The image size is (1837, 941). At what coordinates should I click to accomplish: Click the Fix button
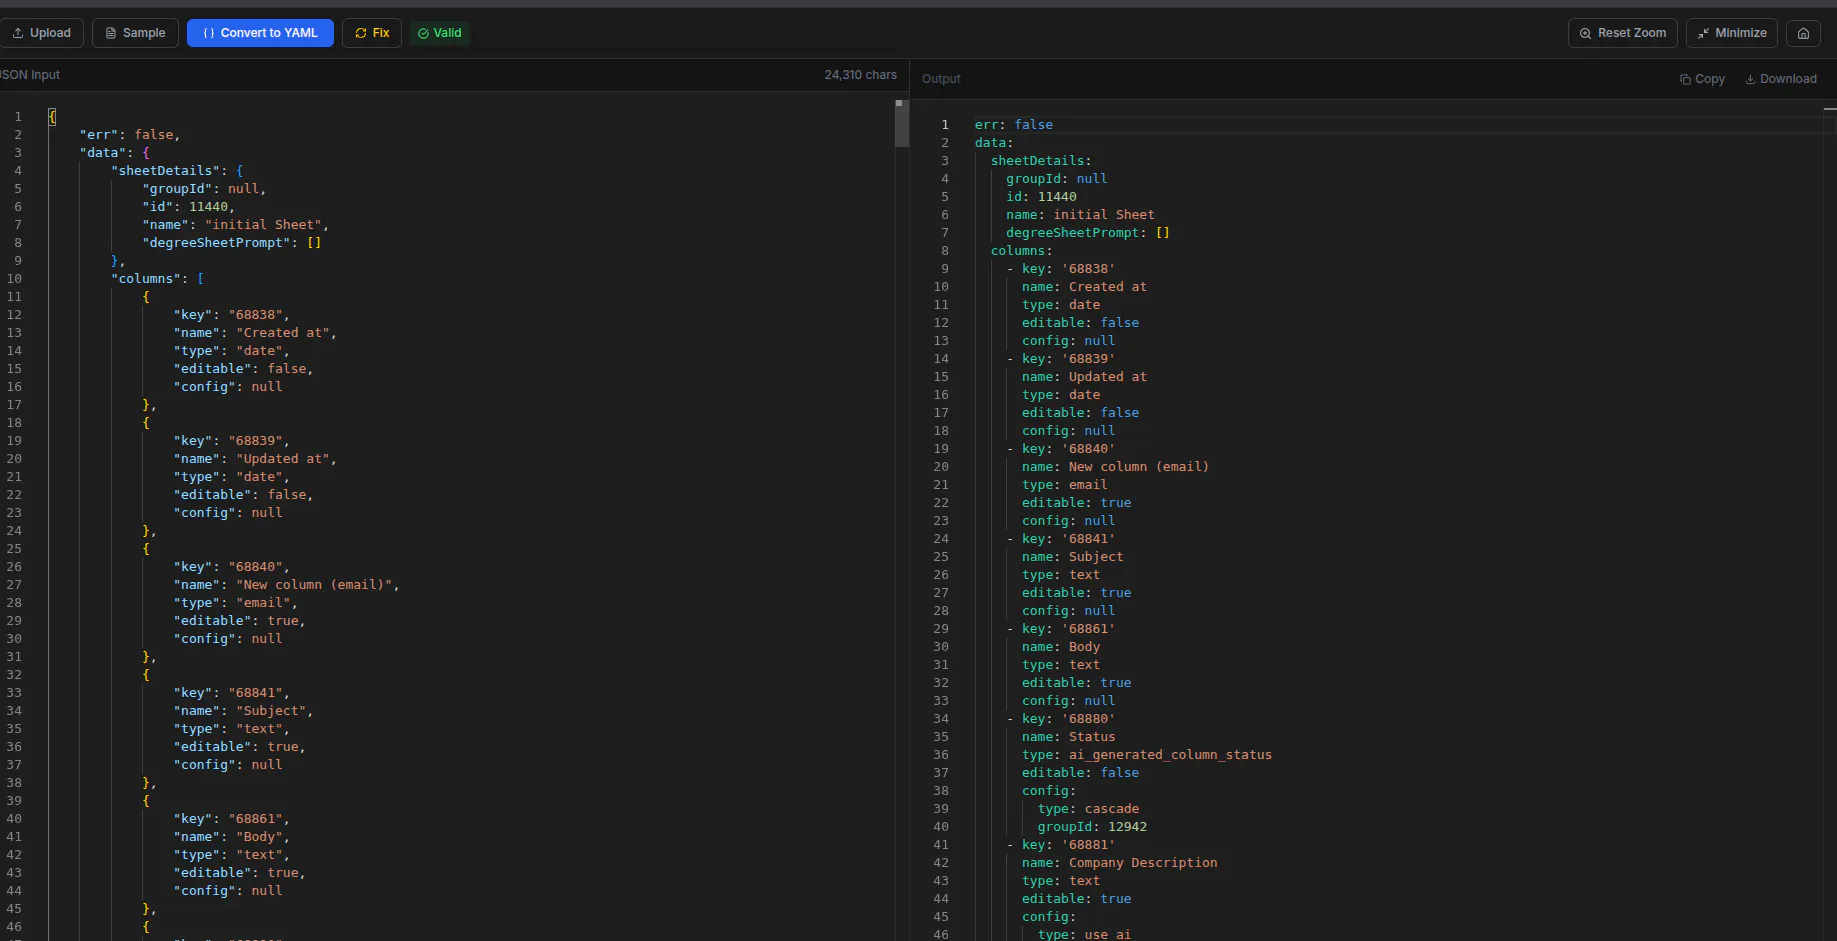click(372, 33)
